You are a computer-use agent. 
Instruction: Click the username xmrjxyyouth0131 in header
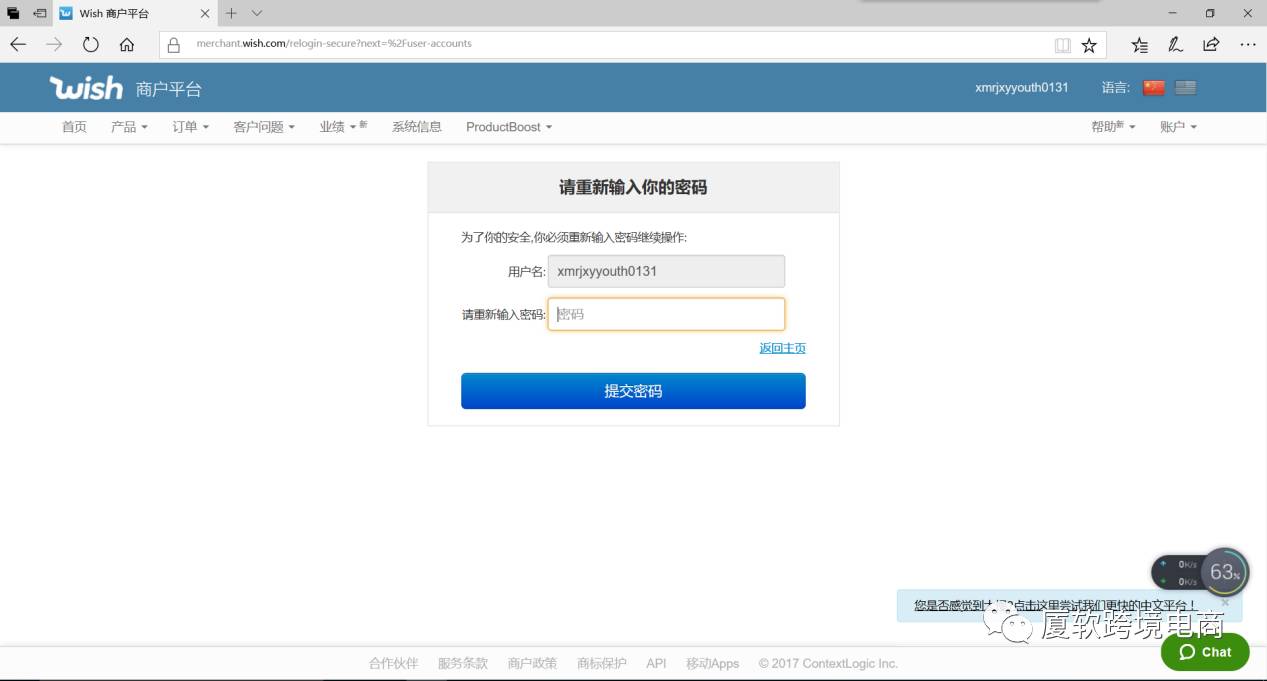[1022, 88]
